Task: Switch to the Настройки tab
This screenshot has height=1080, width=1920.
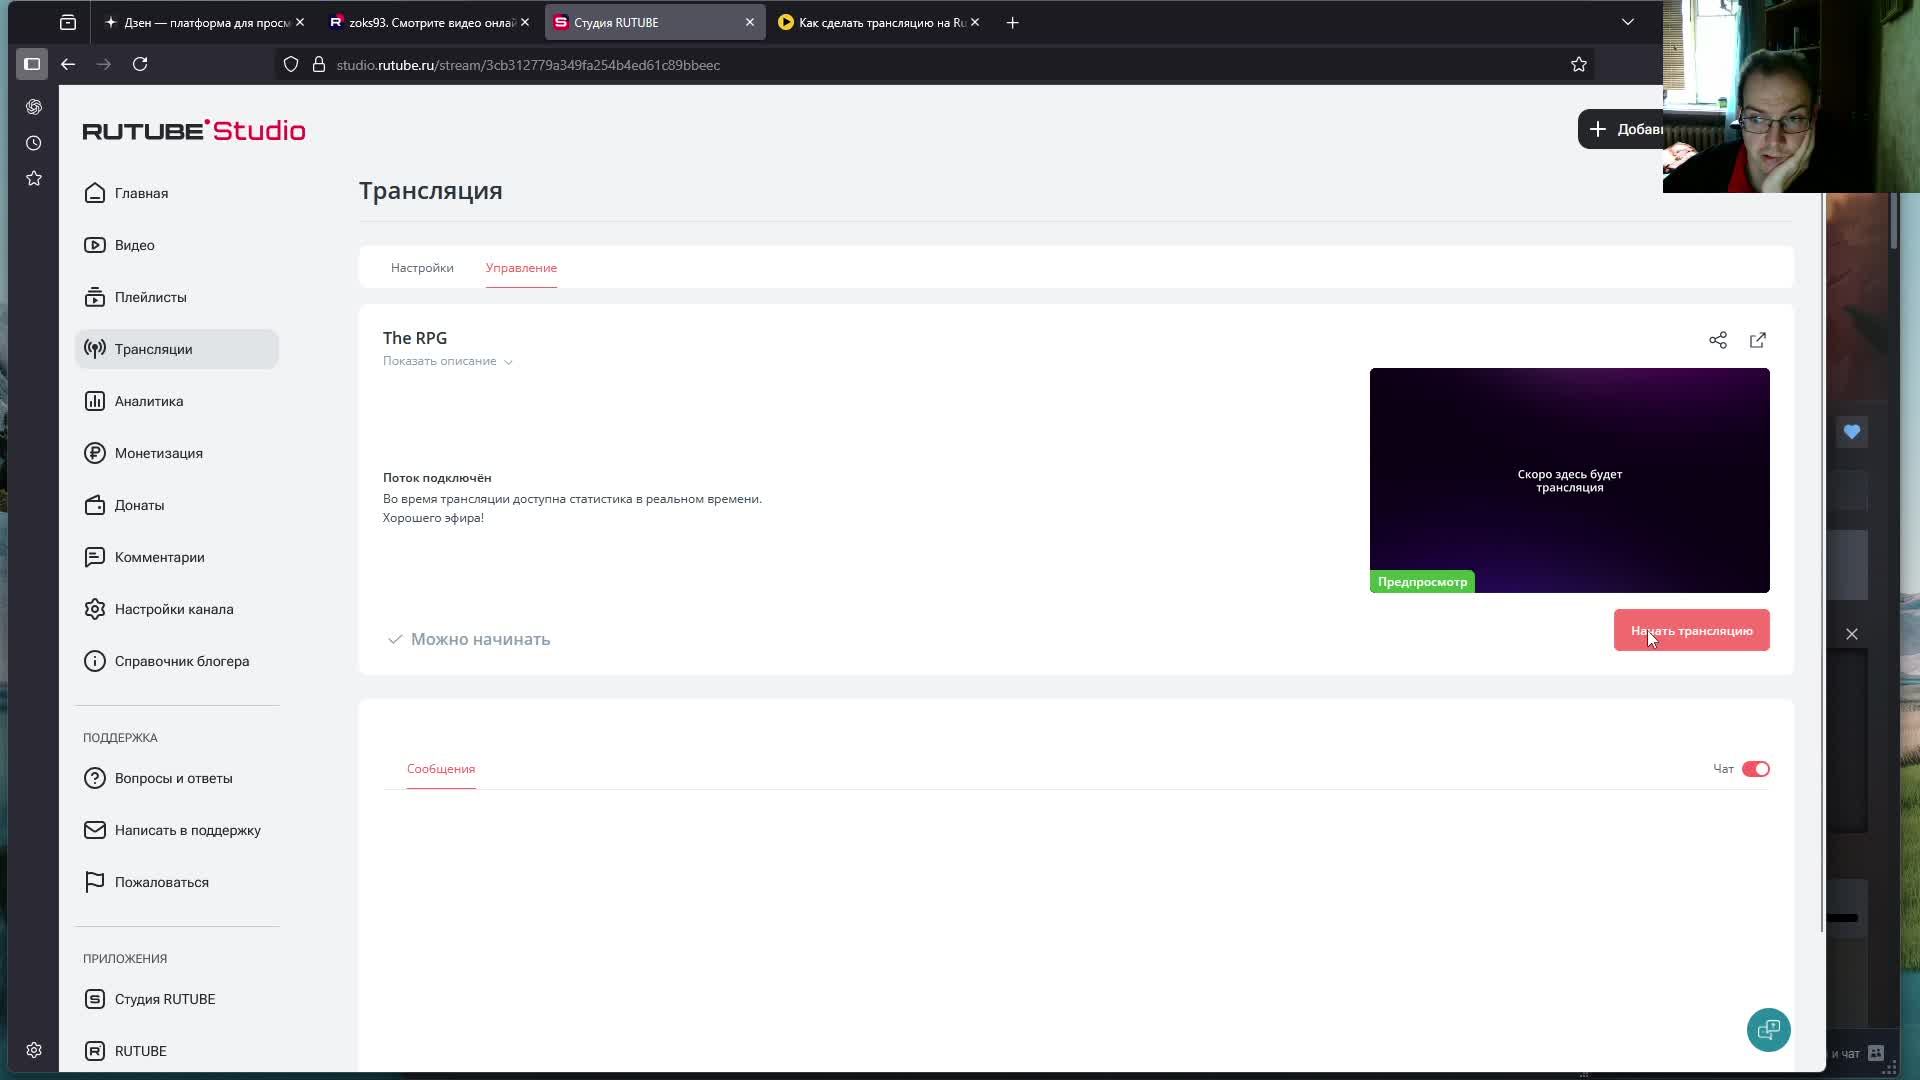Action: pyautogui.click(x=422, y=268)
